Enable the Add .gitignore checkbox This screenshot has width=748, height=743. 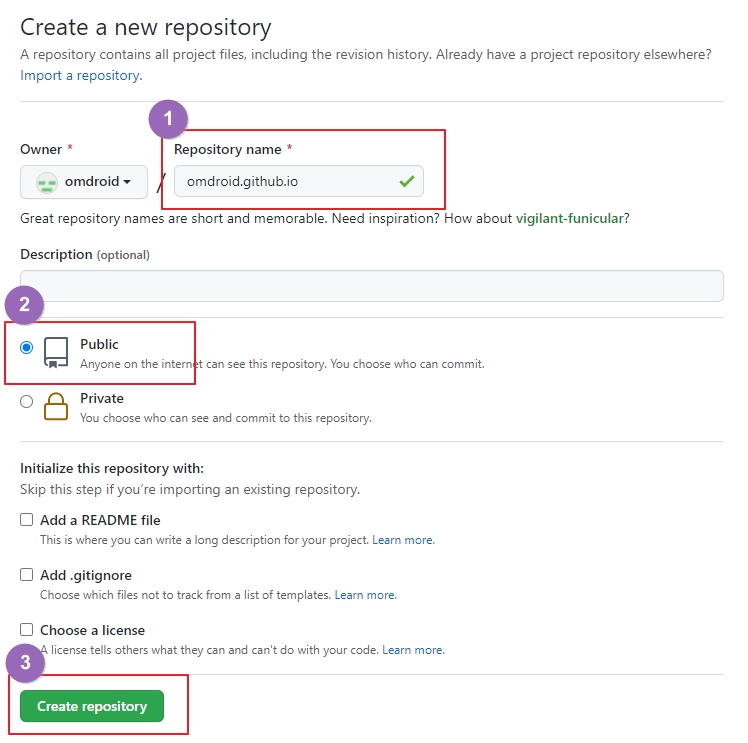pyautogui.click(x=27, y=574)
